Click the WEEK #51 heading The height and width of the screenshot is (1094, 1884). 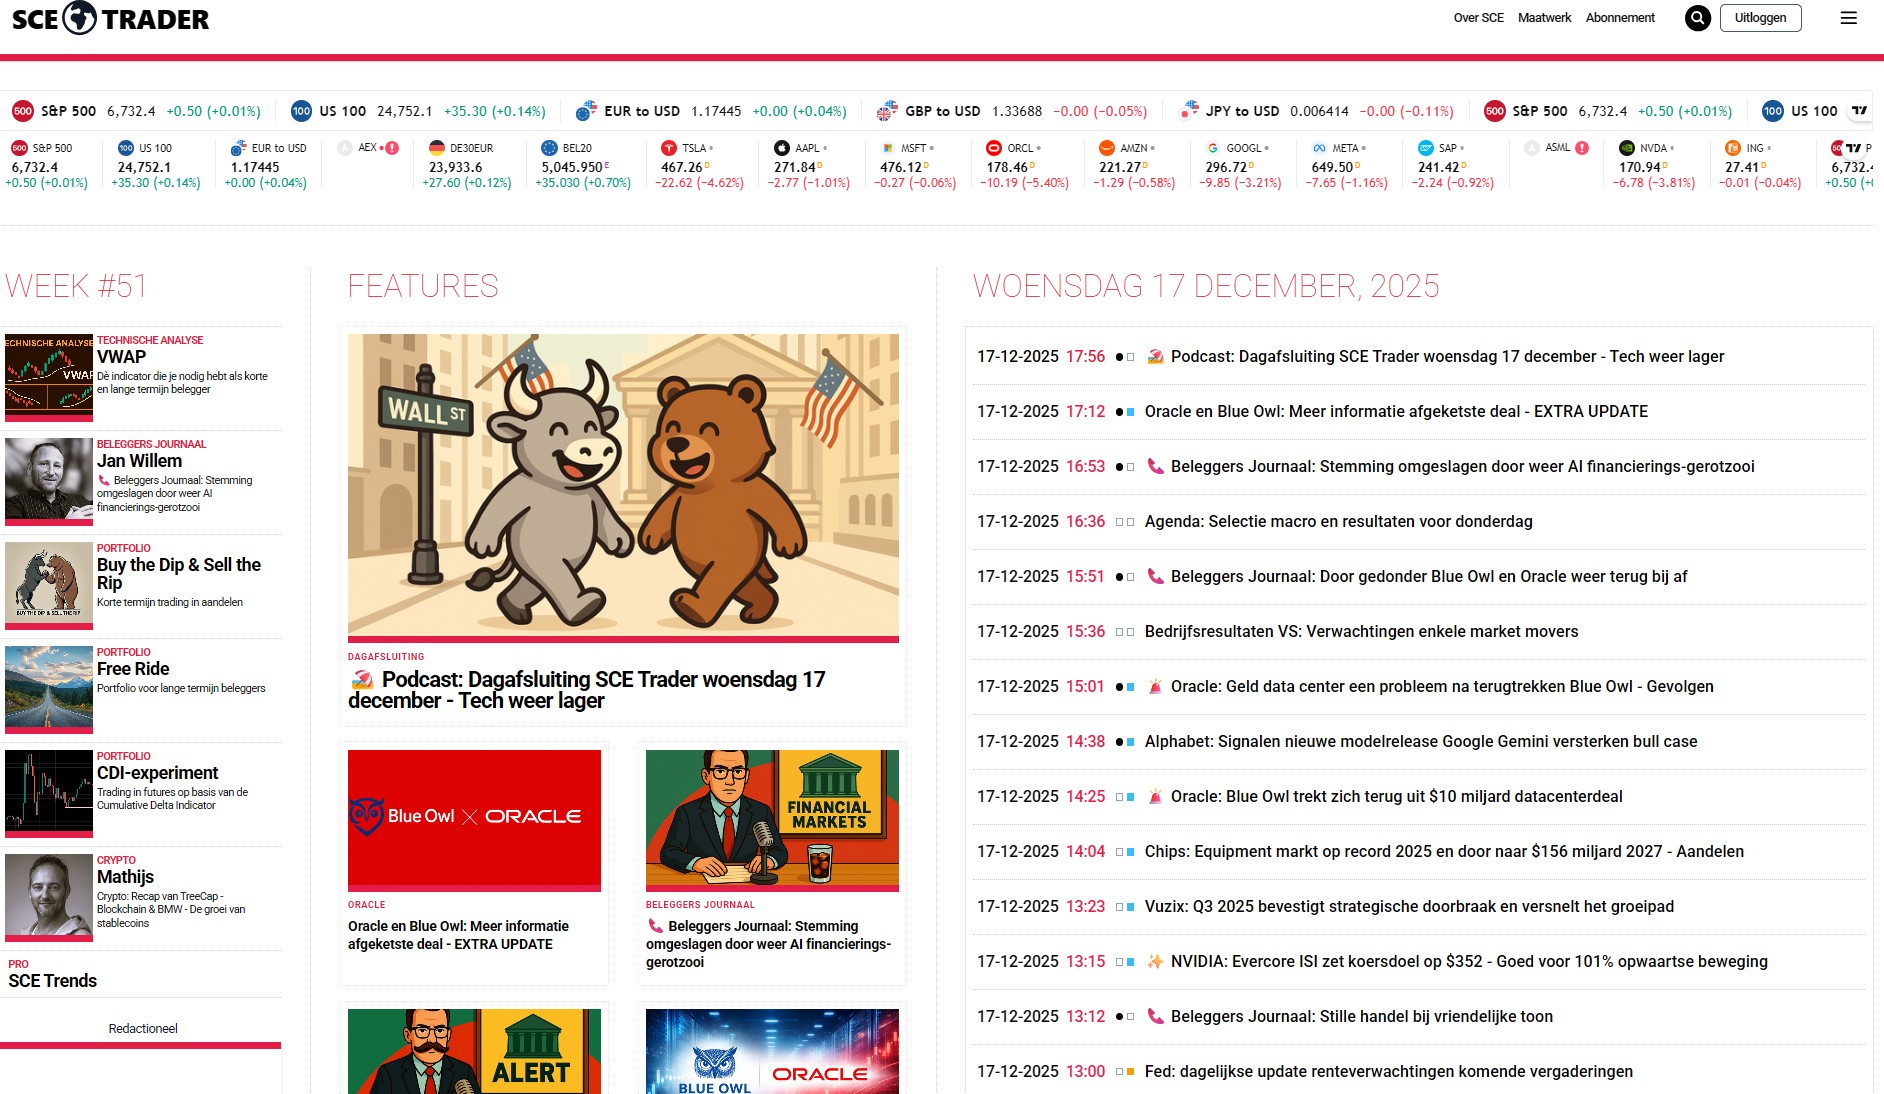pos(76,286)
